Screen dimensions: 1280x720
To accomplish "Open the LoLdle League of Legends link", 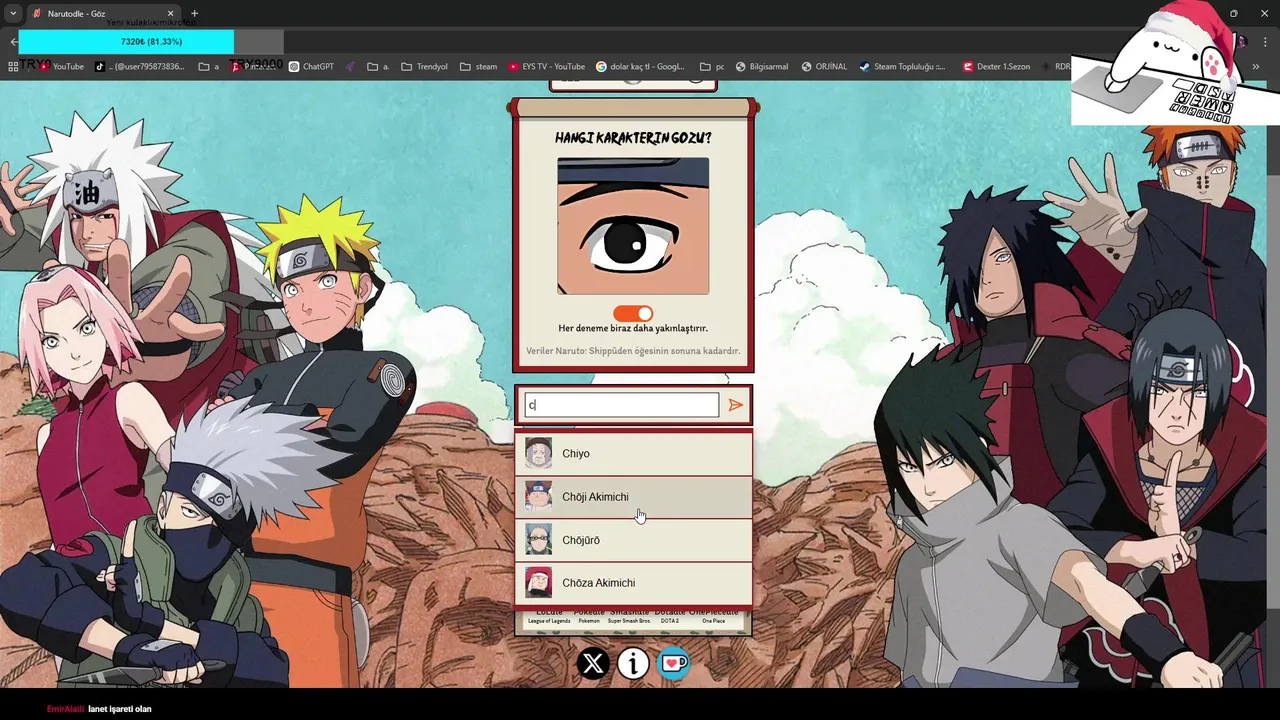I will [549, 616].
